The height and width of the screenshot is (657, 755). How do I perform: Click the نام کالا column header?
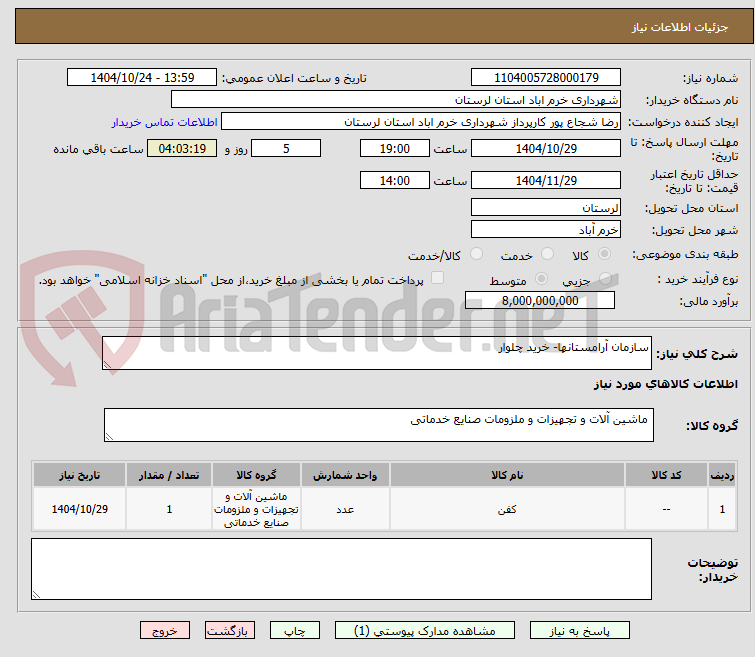point(508,475)
